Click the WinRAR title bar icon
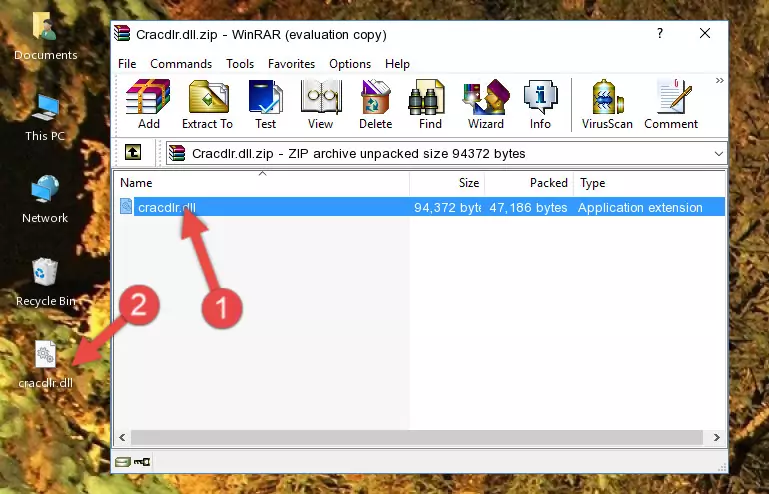The width and height of the screenshot is (769, 494). point(122,33)
